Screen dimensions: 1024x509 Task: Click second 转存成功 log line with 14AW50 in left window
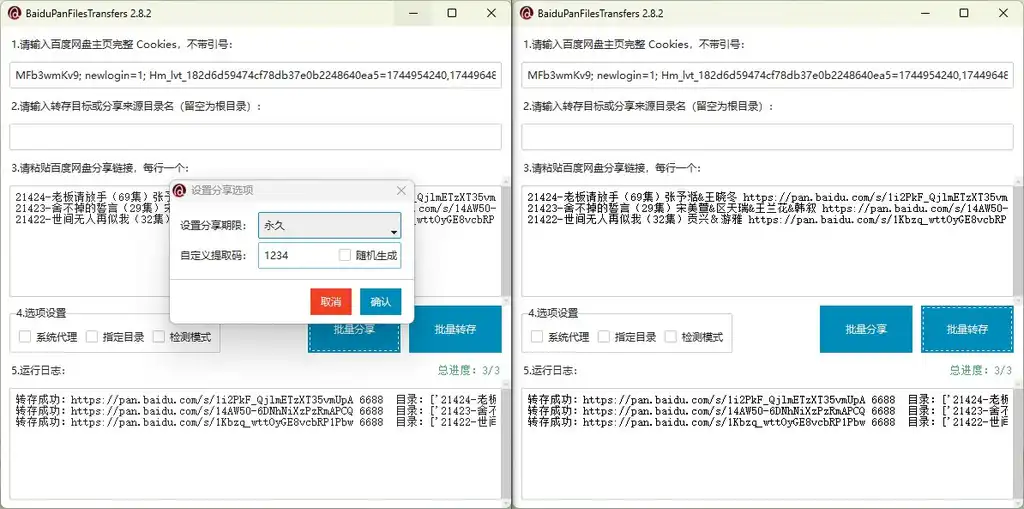pos(255,411)
